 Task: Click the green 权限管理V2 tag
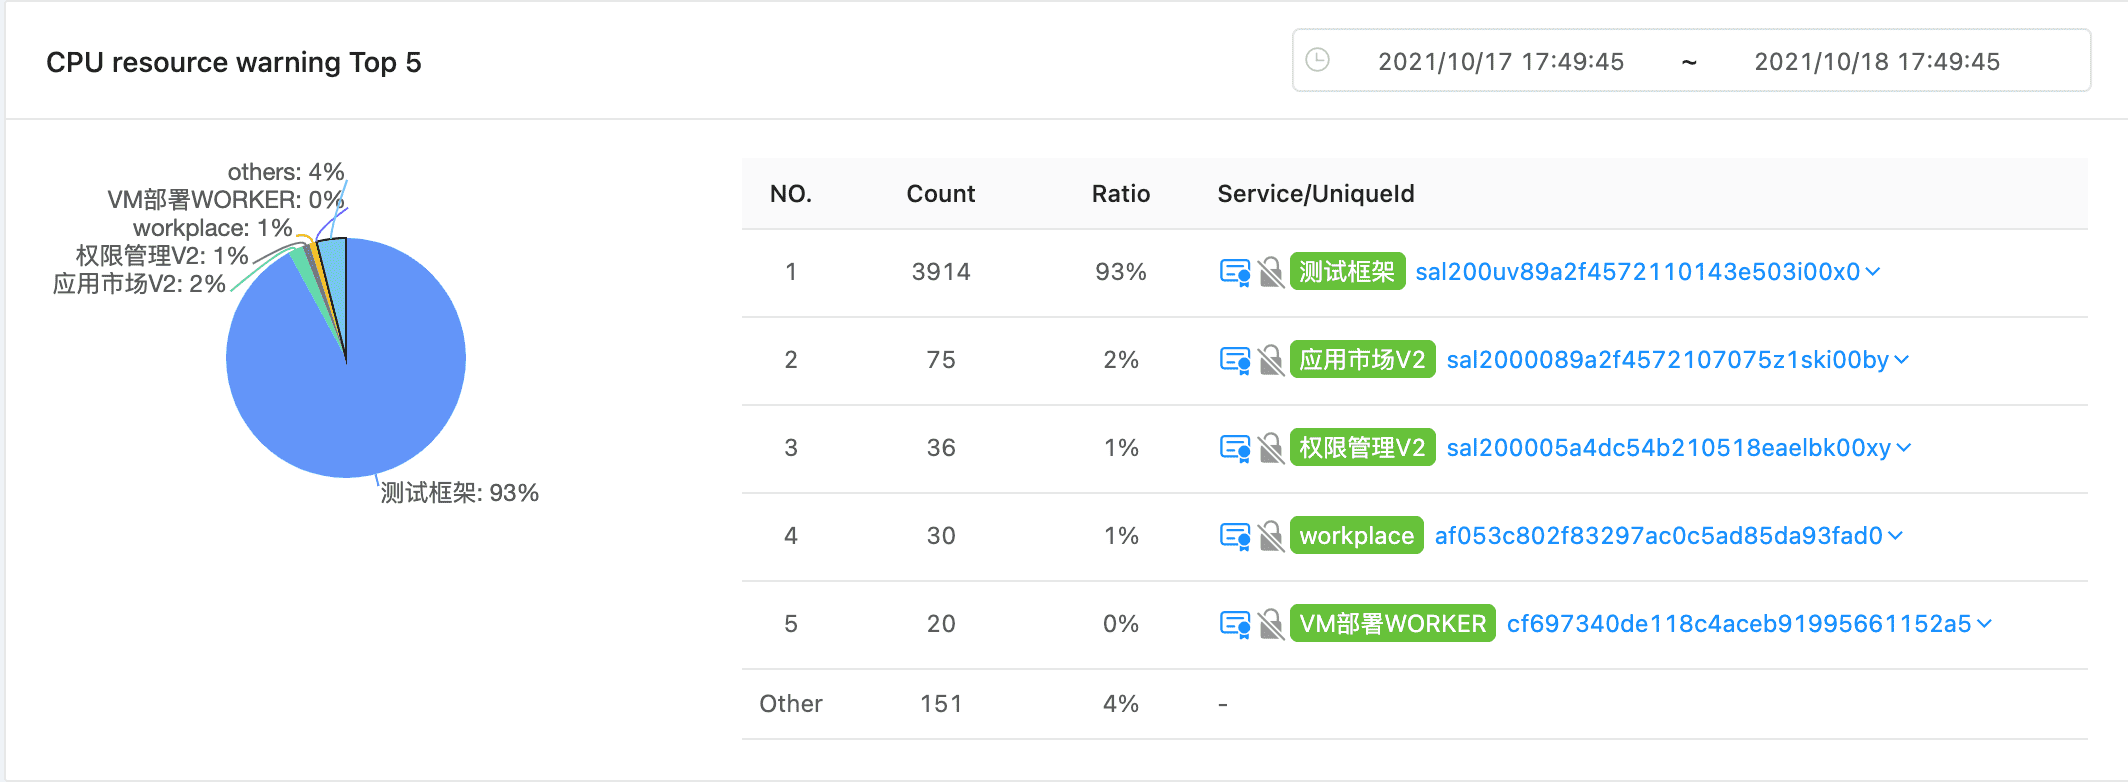[x=1363, y=448]
